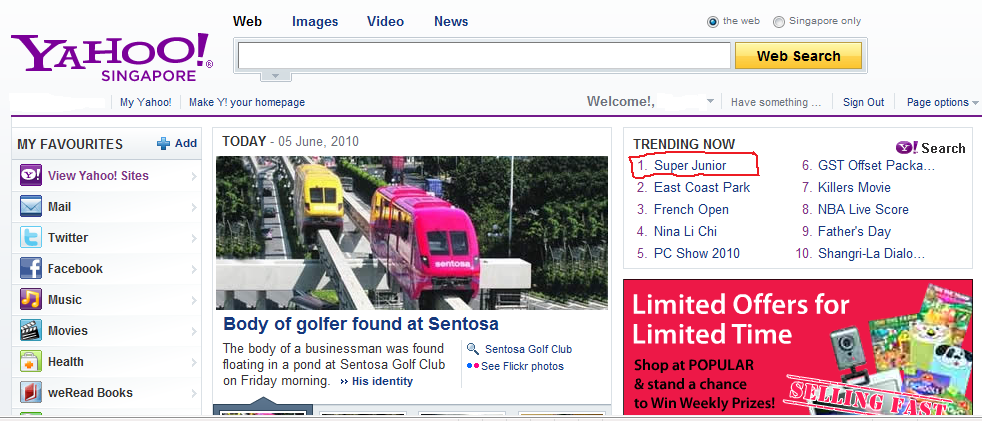Click the View Yahoo! Sites icon

pyautogui.click(x=31, y=176)
